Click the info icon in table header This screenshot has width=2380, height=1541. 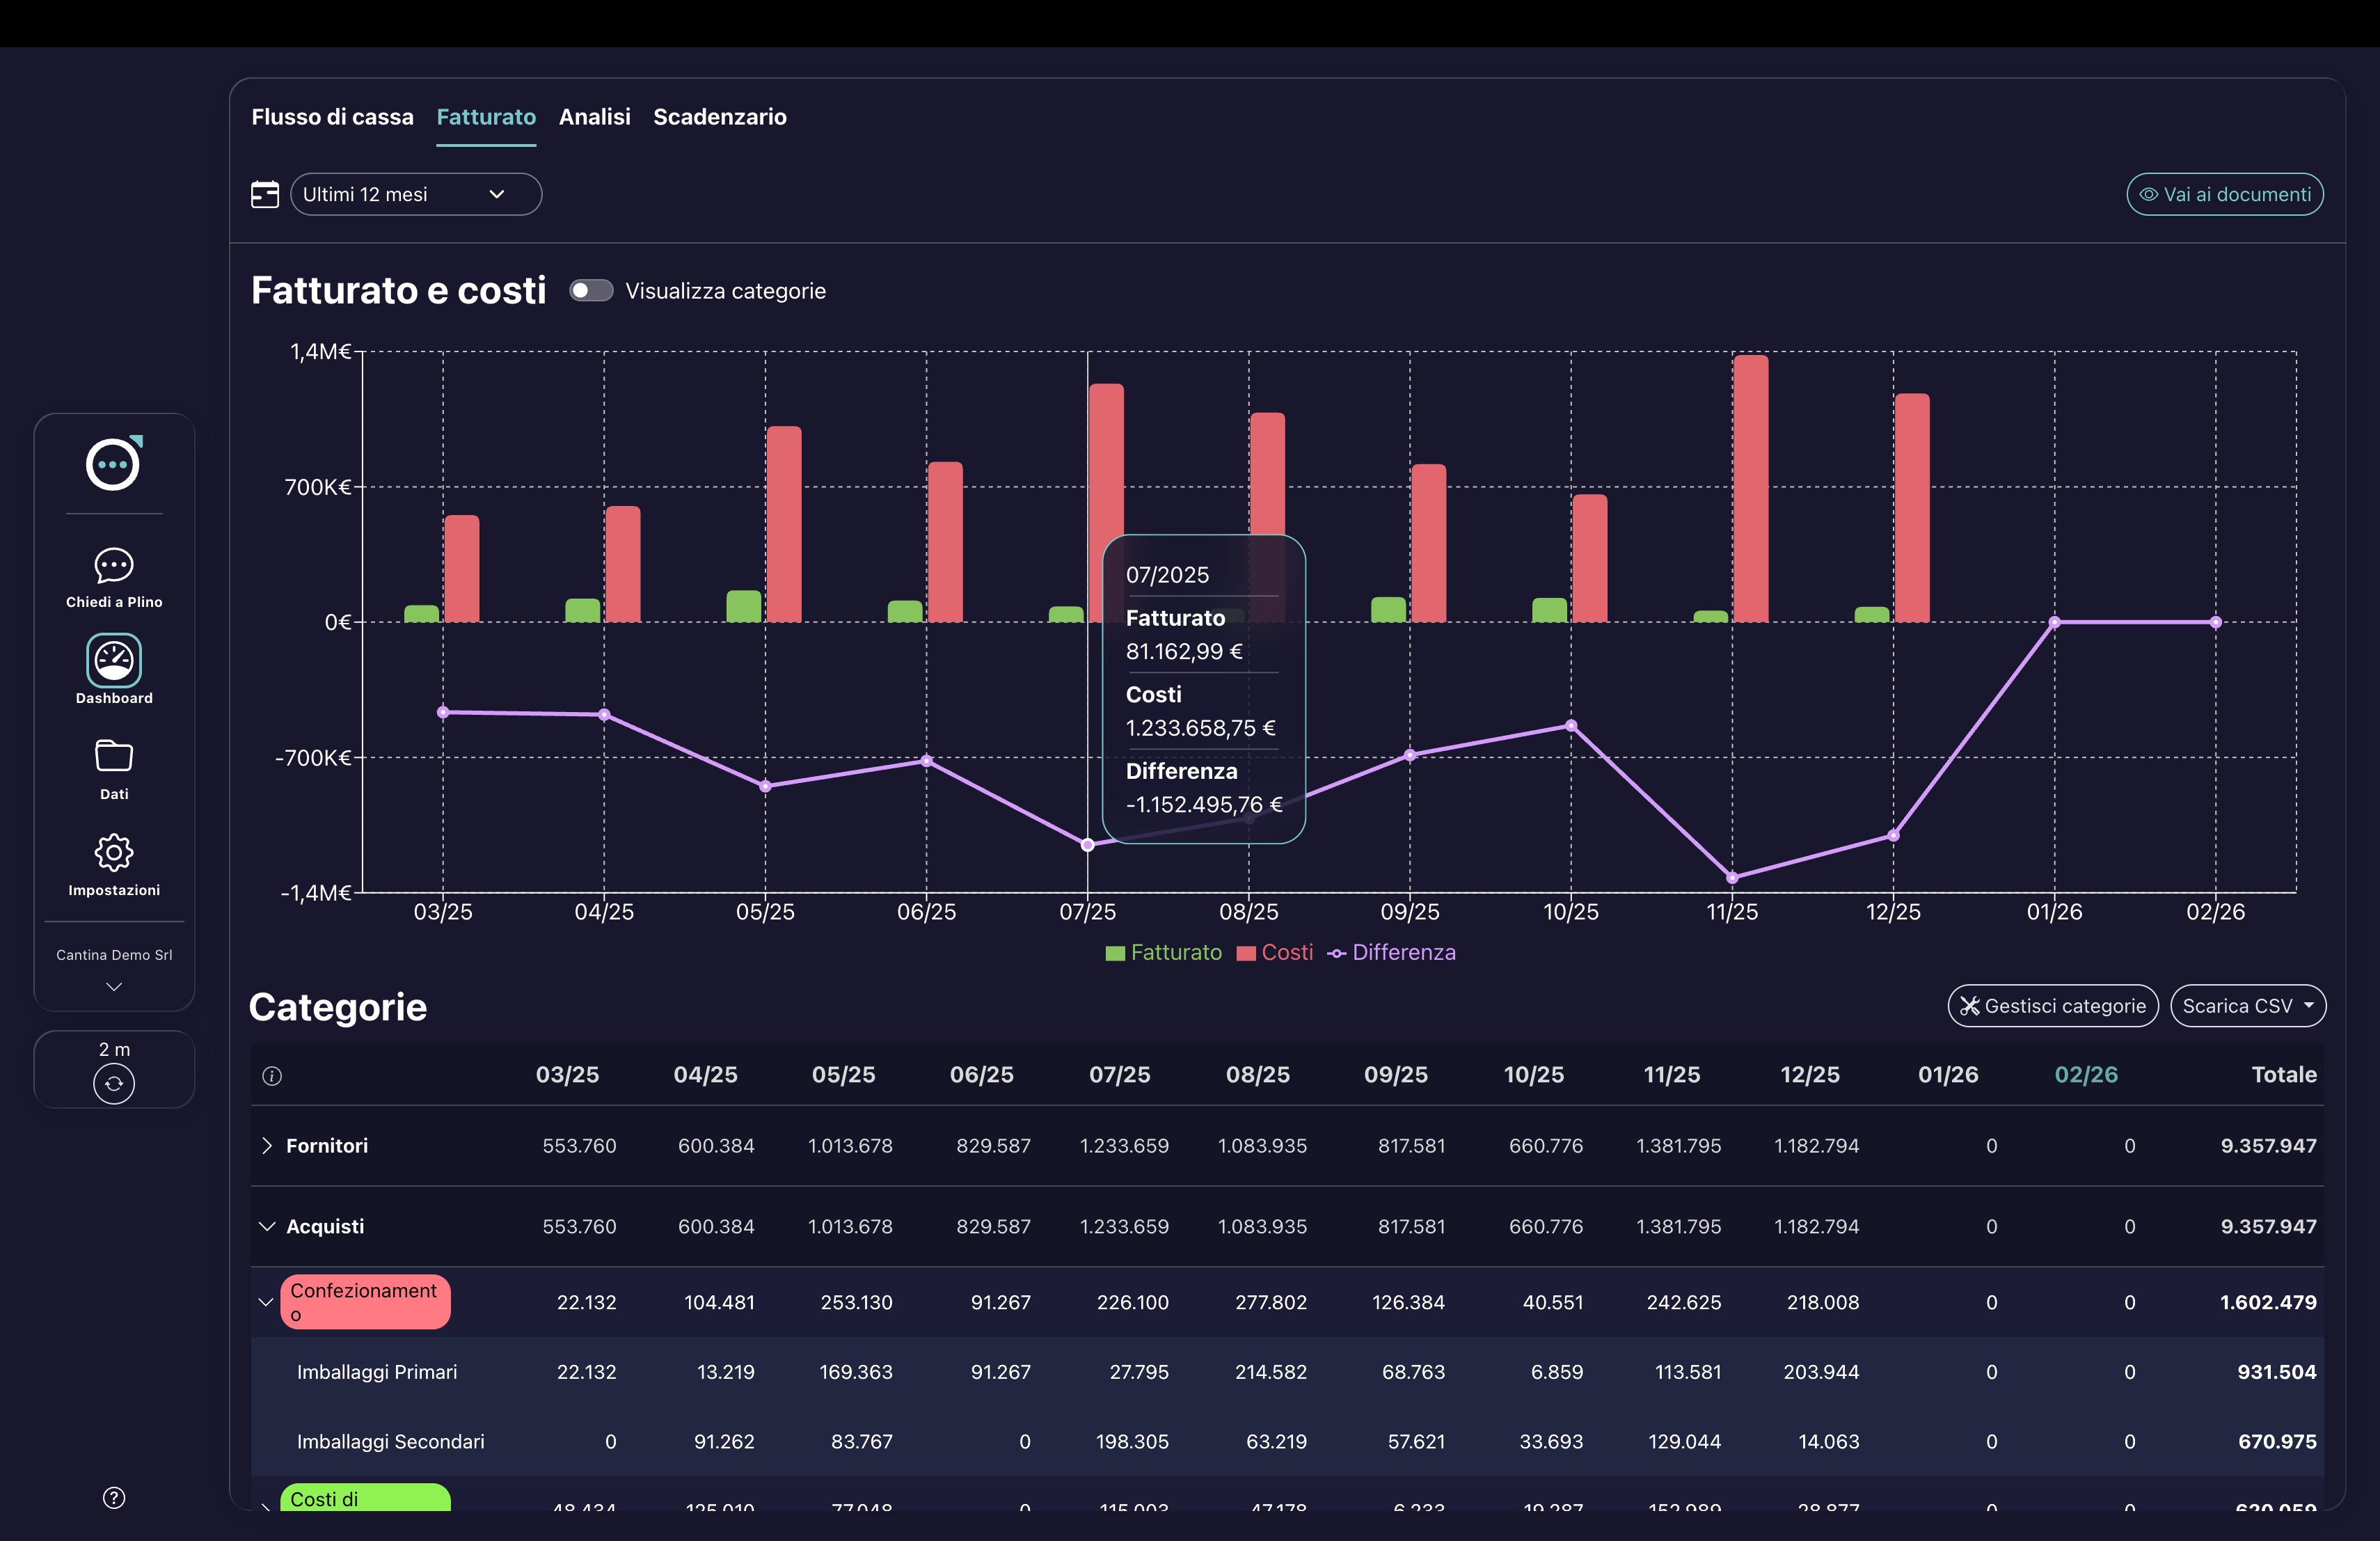coord(272,1076)
